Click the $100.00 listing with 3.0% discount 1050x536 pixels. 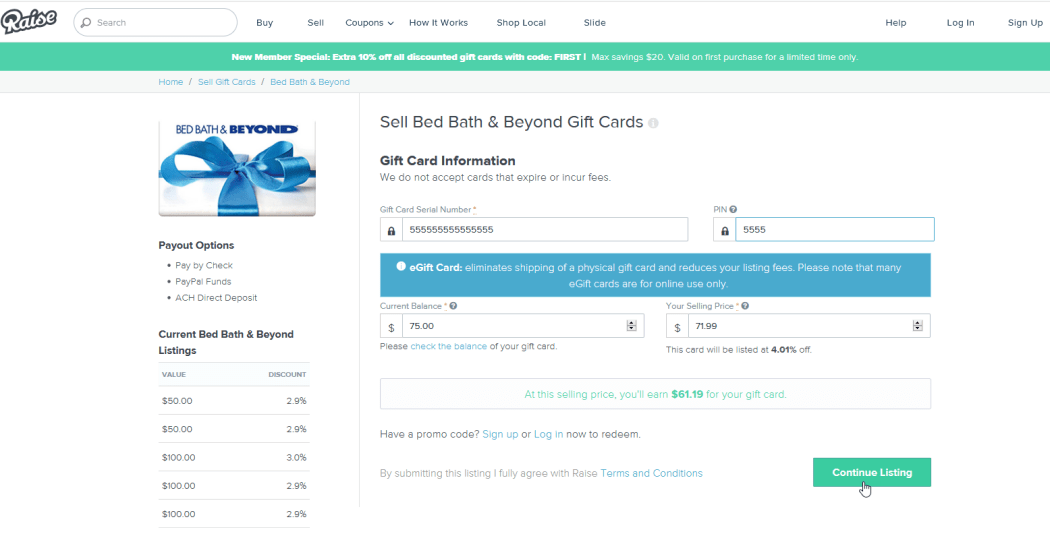[x=234, y=458]
